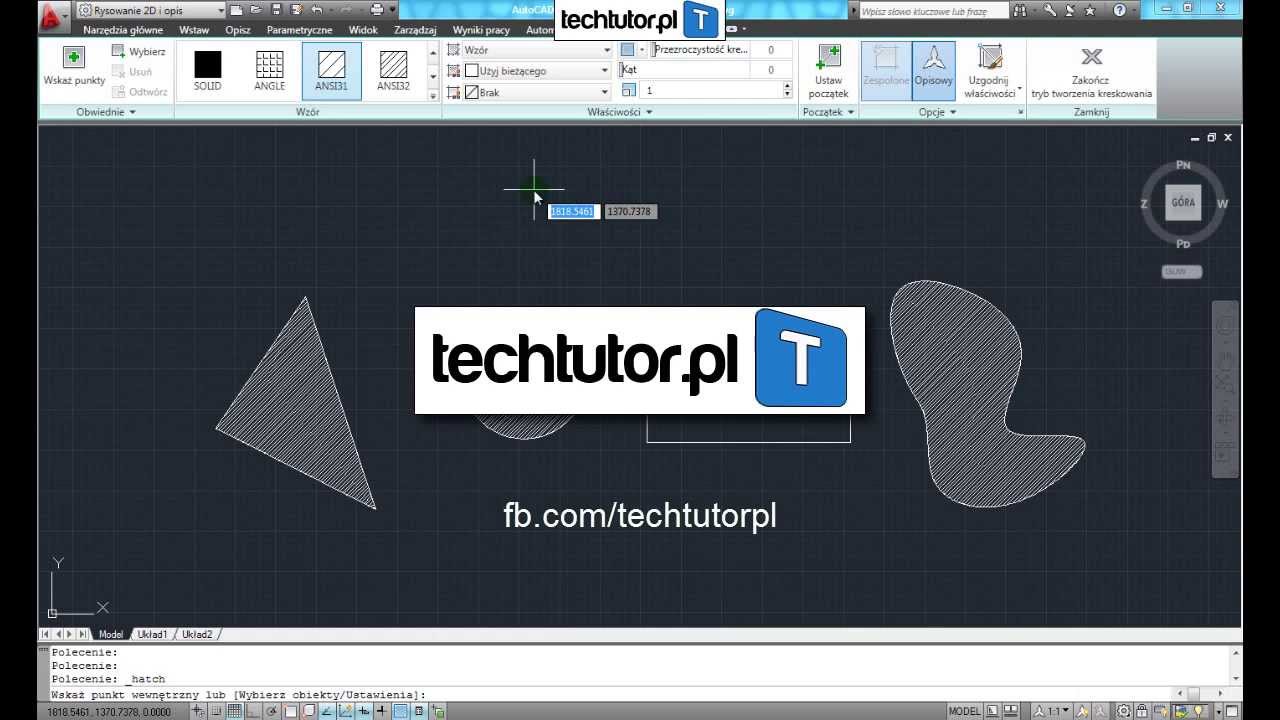Toggle the infer constraints status bar icon
This screenshot has width=1280, height=720.
(x=199, y=711)
